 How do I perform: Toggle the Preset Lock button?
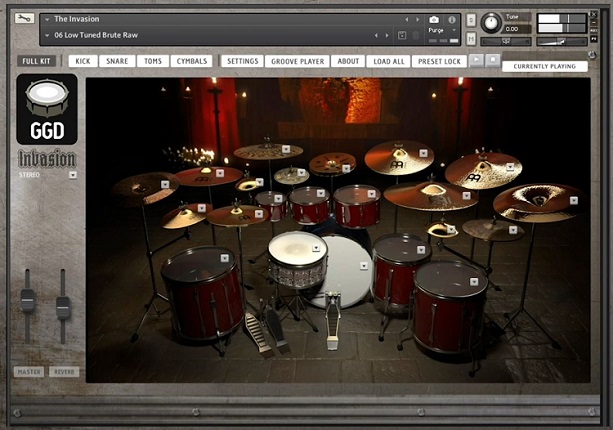pos(439,61)
